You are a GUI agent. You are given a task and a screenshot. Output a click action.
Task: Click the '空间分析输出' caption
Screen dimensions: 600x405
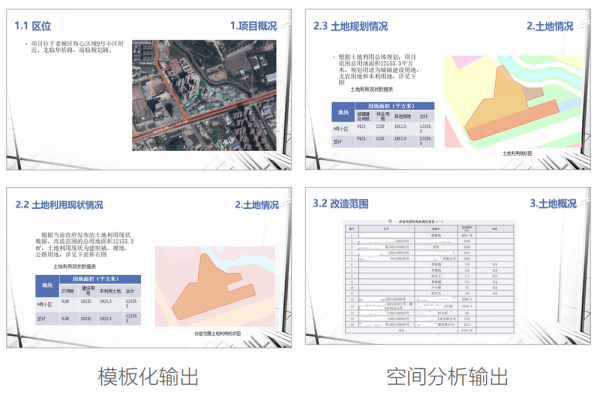tap(448, 377)
